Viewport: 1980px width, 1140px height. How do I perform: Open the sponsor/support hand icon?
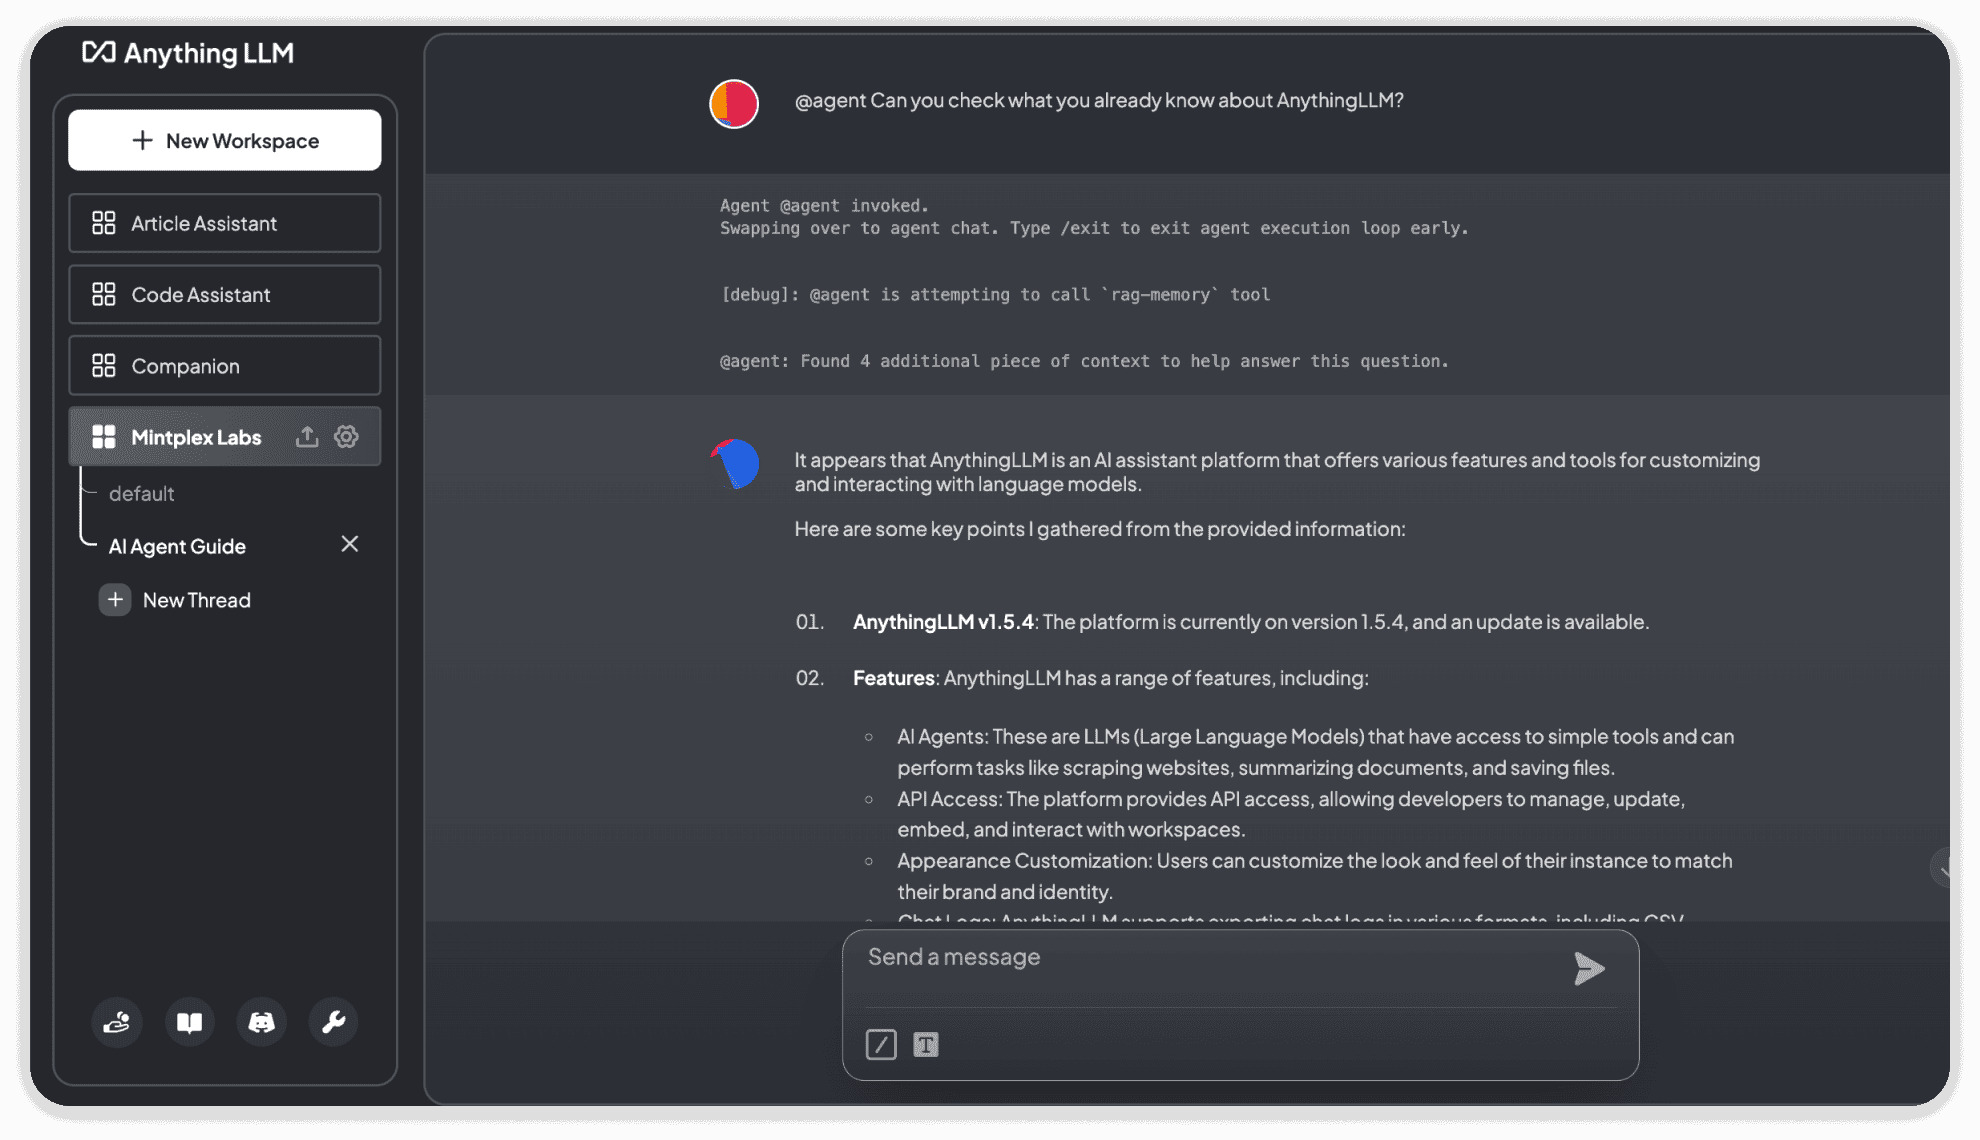click(117, 1022)
